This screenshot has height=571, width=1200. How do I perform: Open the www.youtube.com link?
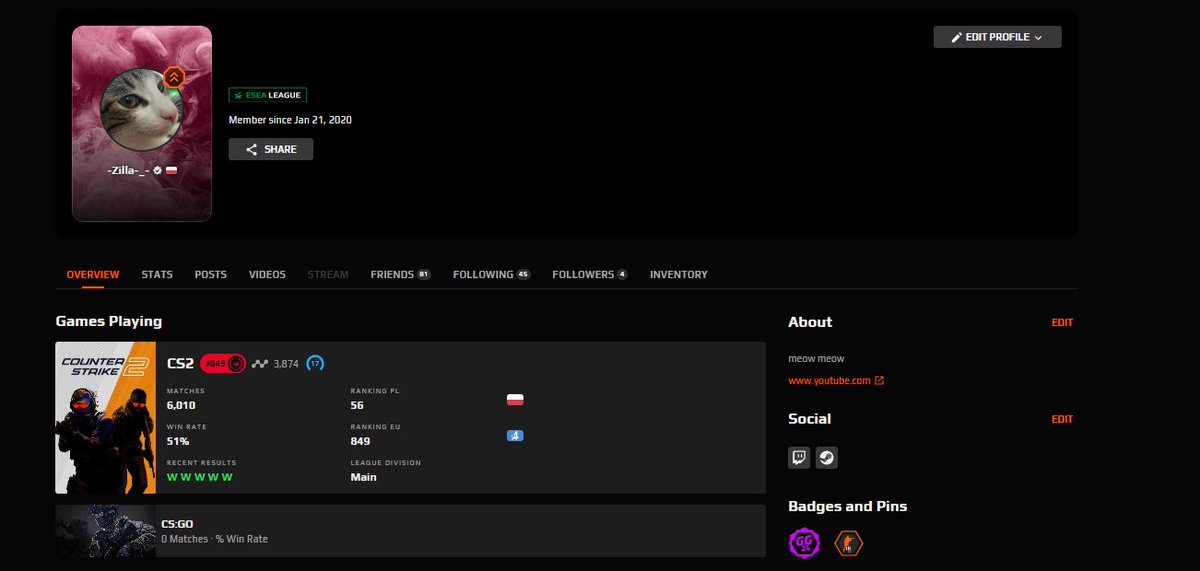coord(836,381)
